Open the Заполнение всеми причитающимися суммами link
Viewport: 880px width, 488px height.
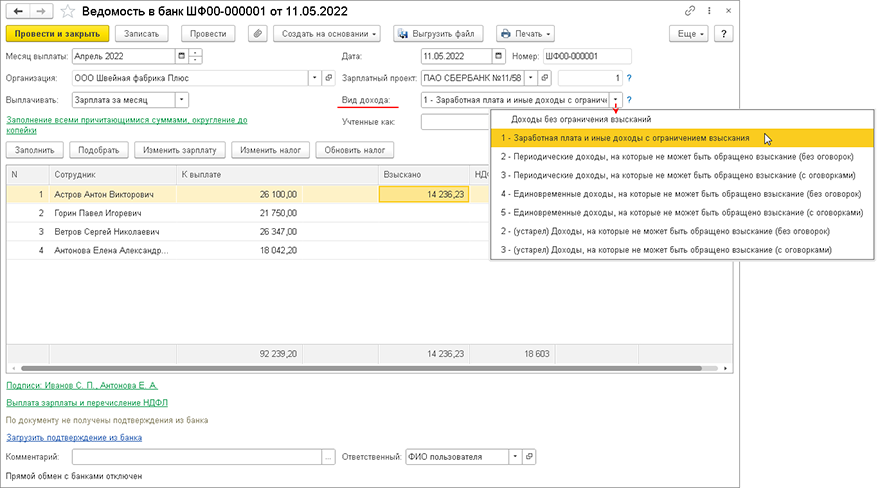(127, 125)
